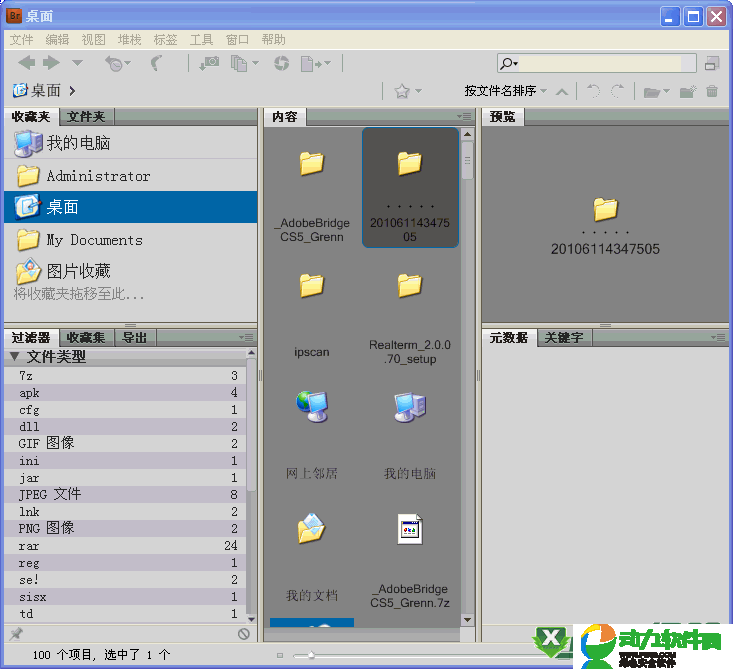Rotate the selection 90° counterclockwise

click(593, 91)
